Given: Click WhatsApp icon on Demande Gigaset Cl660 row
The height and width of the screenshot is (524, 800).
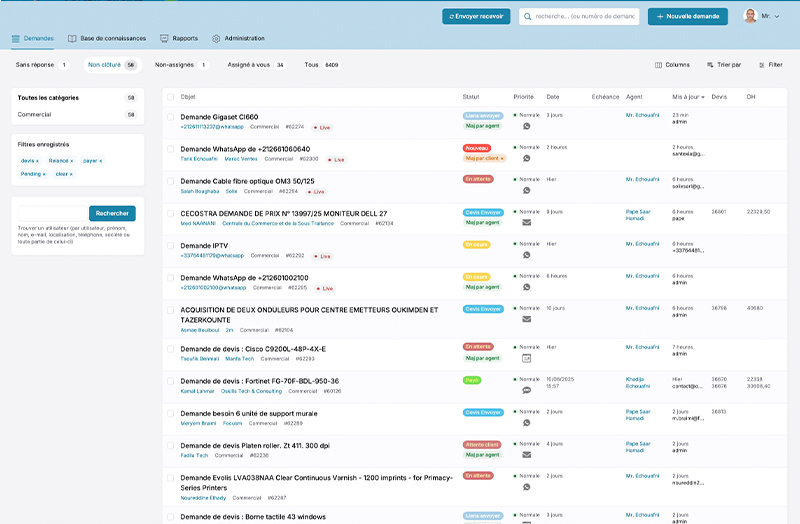Looking at the screenshot, I should point(527,126).
